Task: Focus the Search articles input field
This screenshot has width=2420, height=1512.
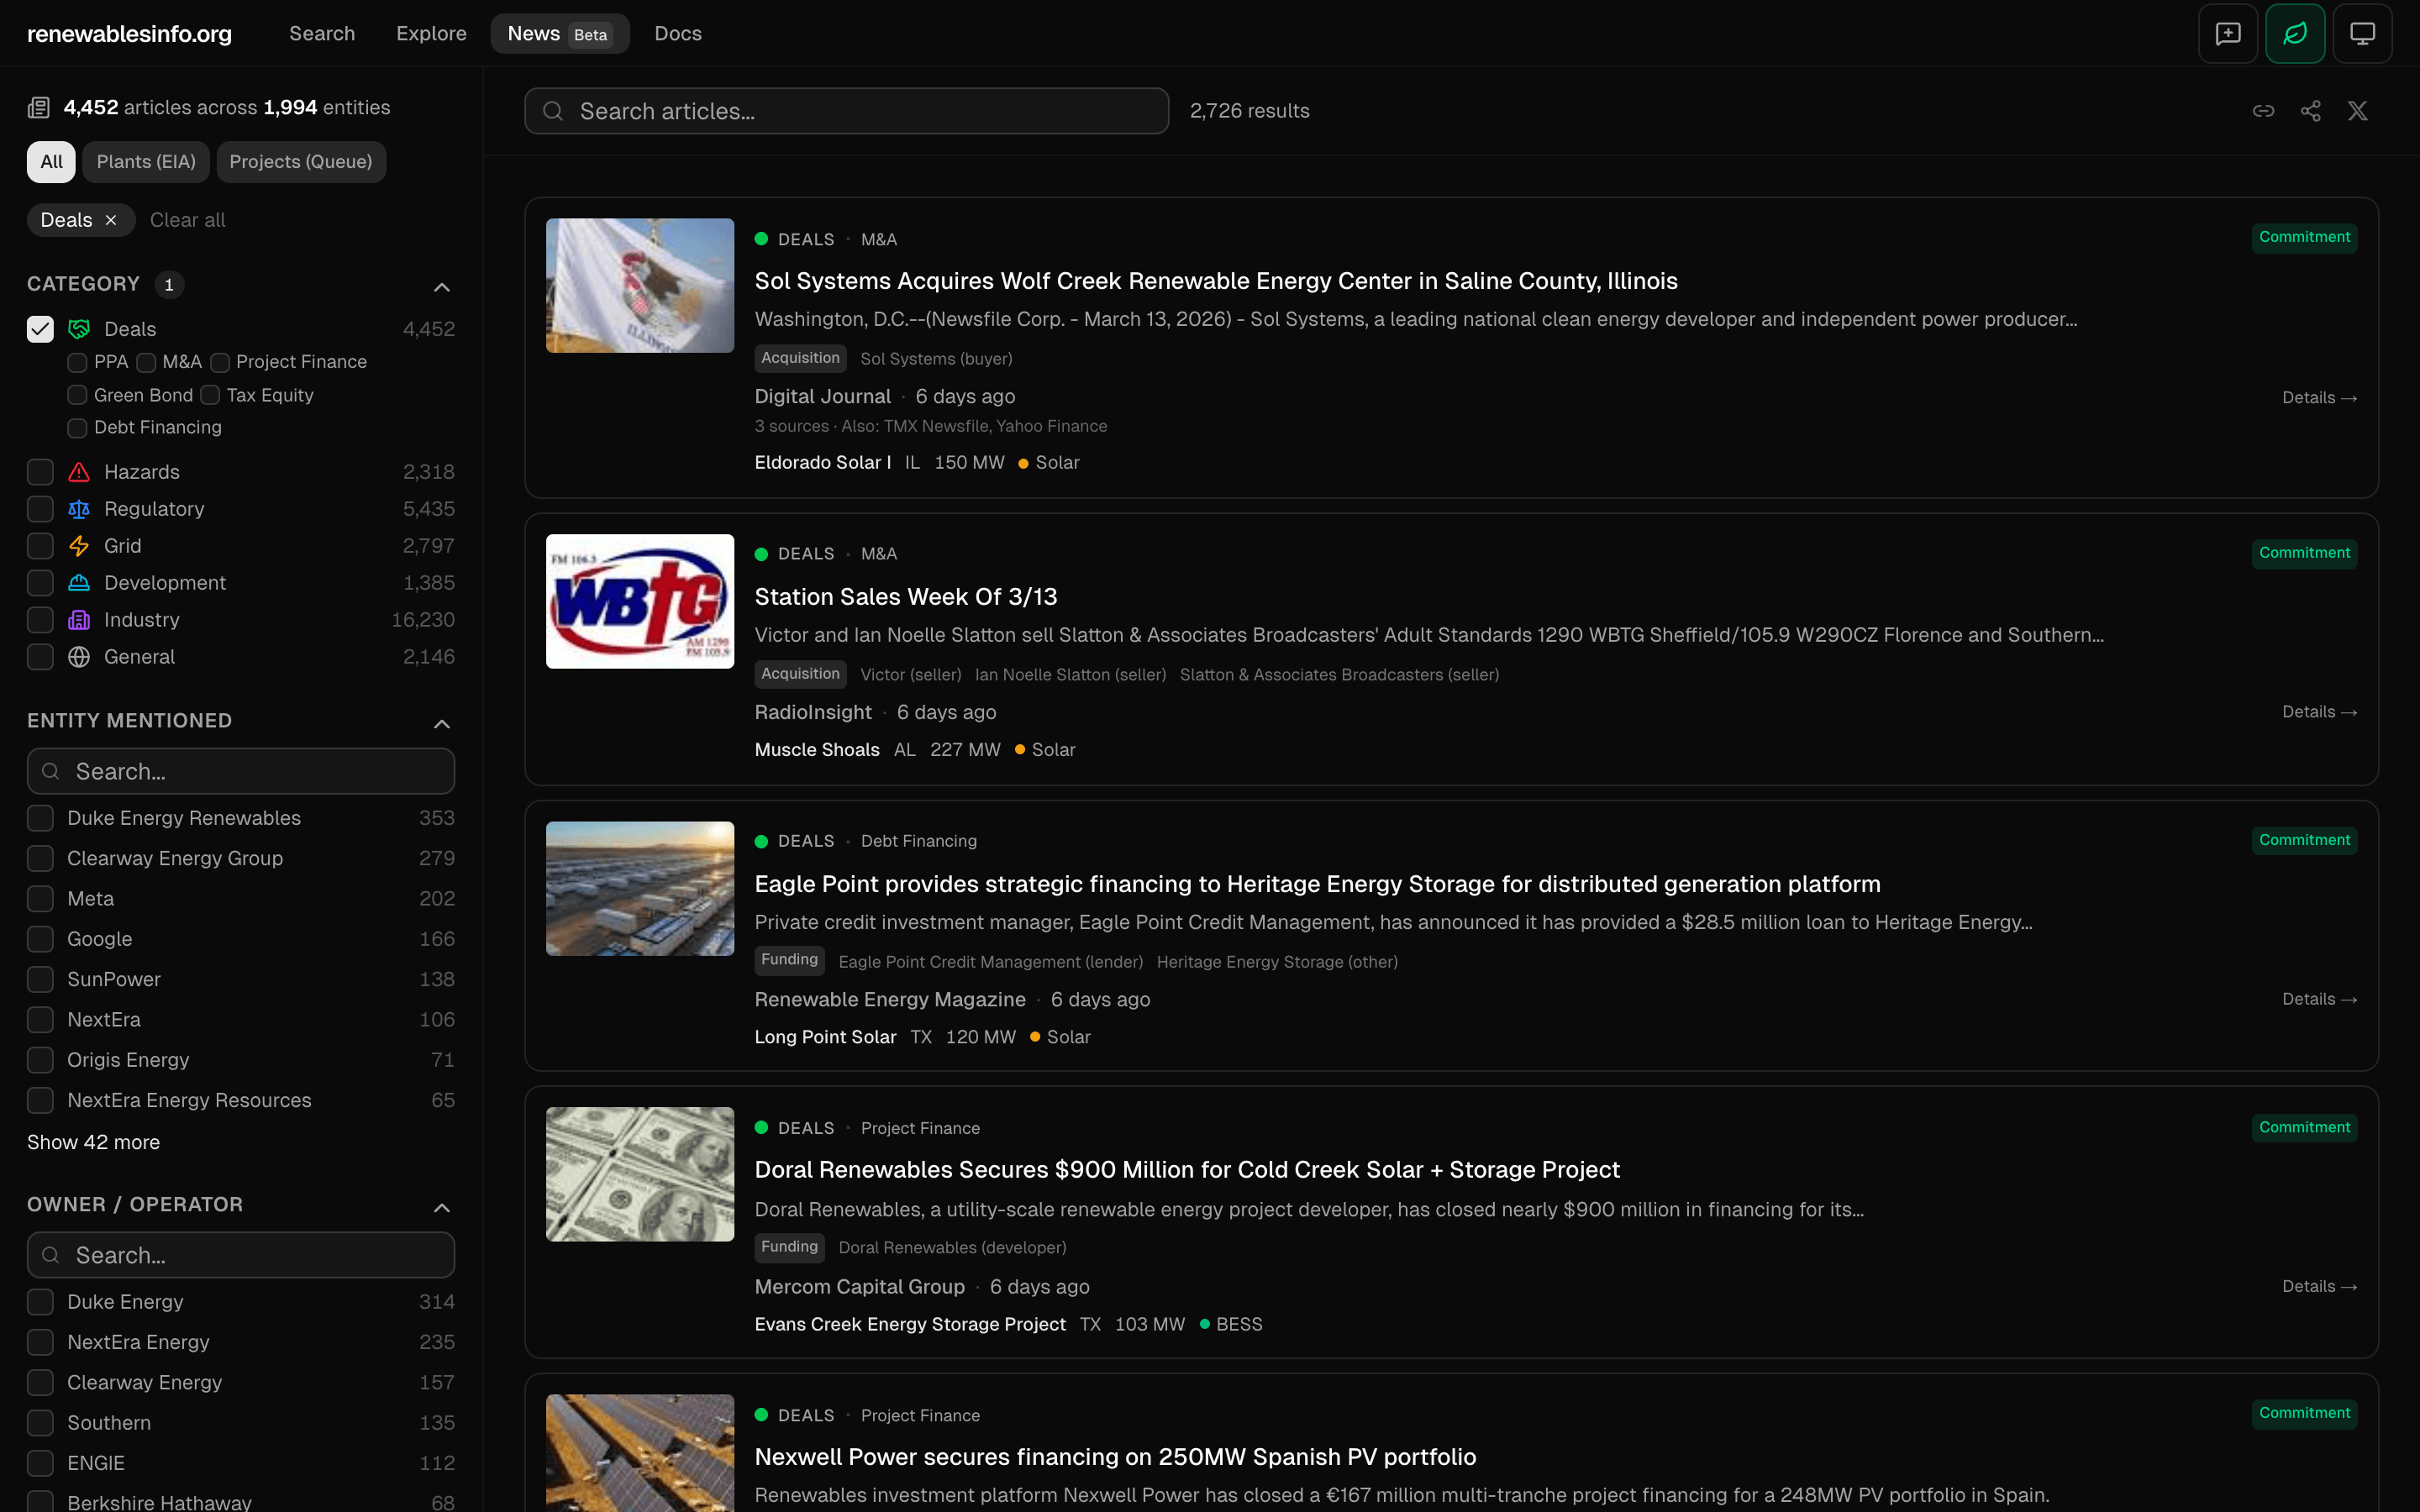Action: click(x=846, y=111)
